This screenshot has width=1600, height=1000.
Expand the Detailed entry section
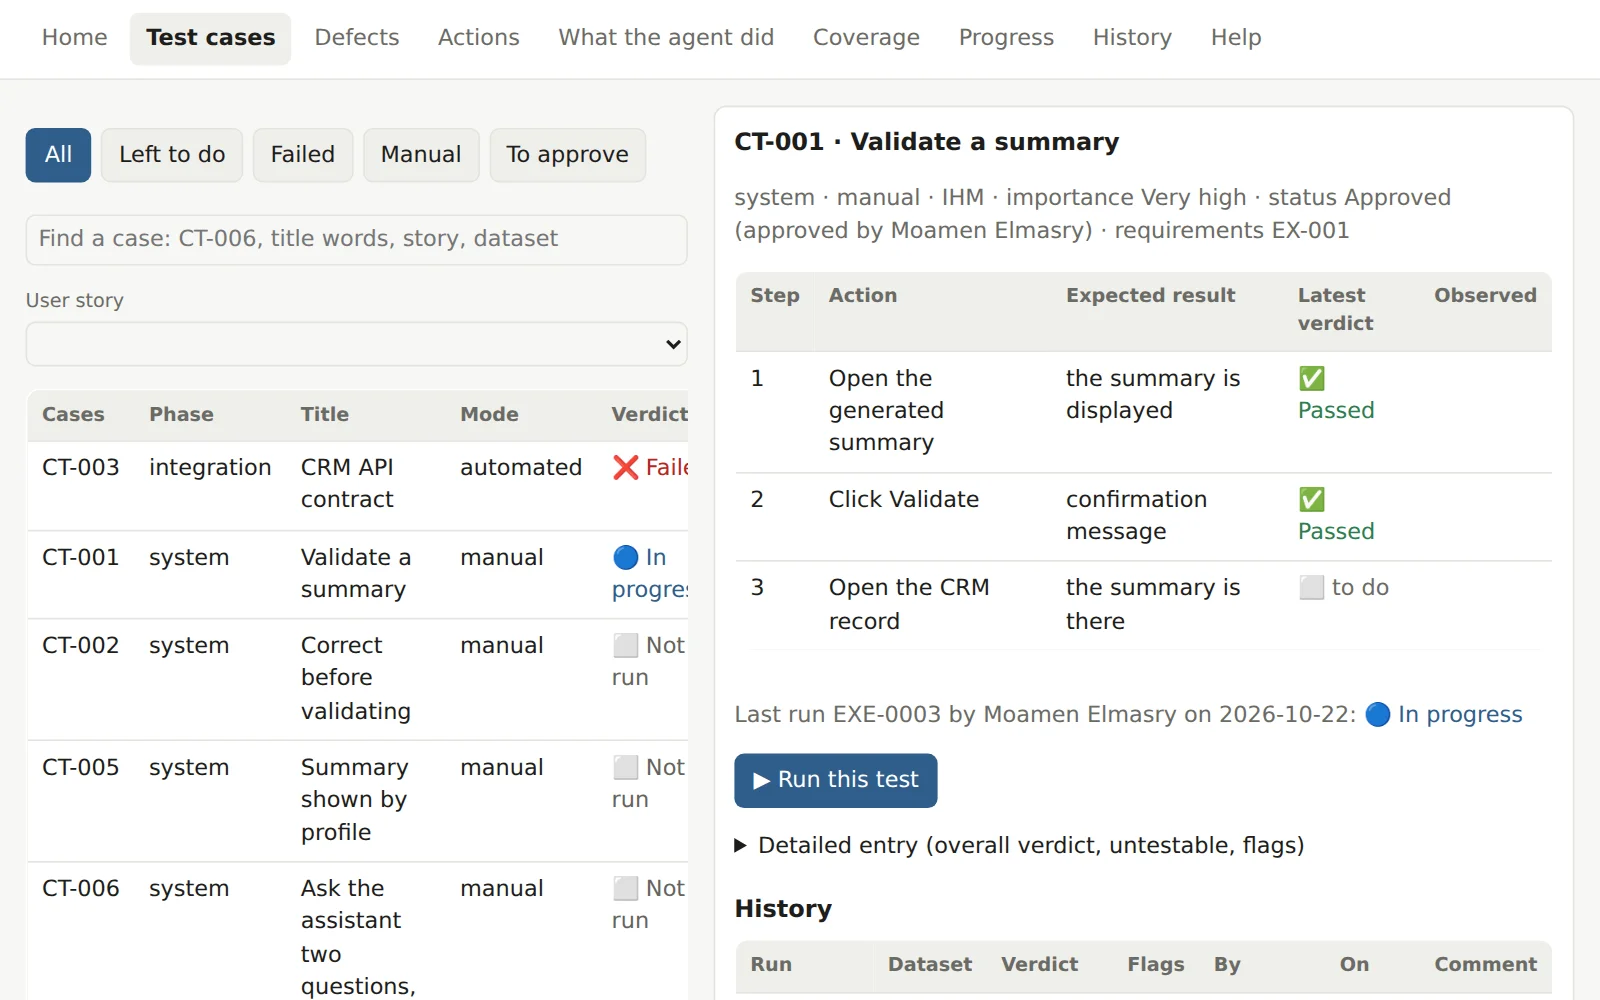[x=1019, y=846]
